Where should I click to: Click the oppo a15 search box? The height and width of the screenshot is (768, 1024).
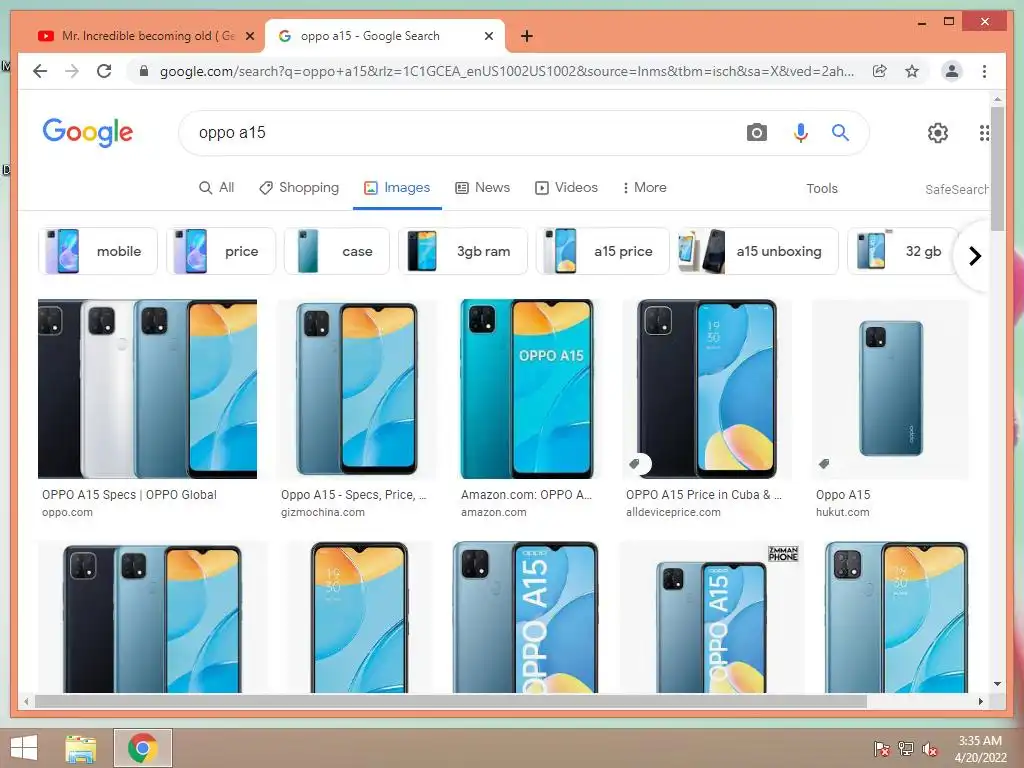[457, 133]
